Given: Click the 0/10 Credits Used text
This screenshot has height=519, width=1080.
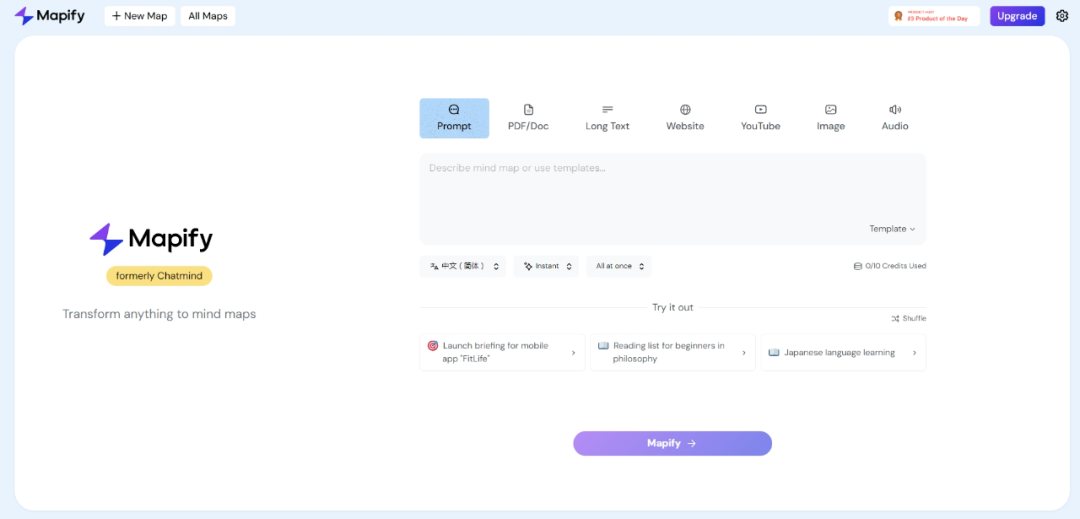Looking at the screenshot, I should tap(895, 266).
